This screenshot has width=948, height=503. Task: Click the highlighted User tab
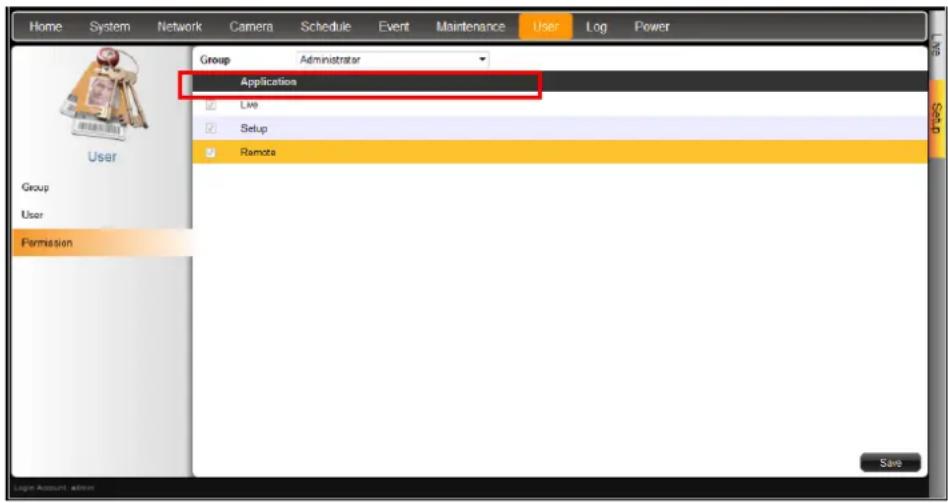[x=545, y=27]
